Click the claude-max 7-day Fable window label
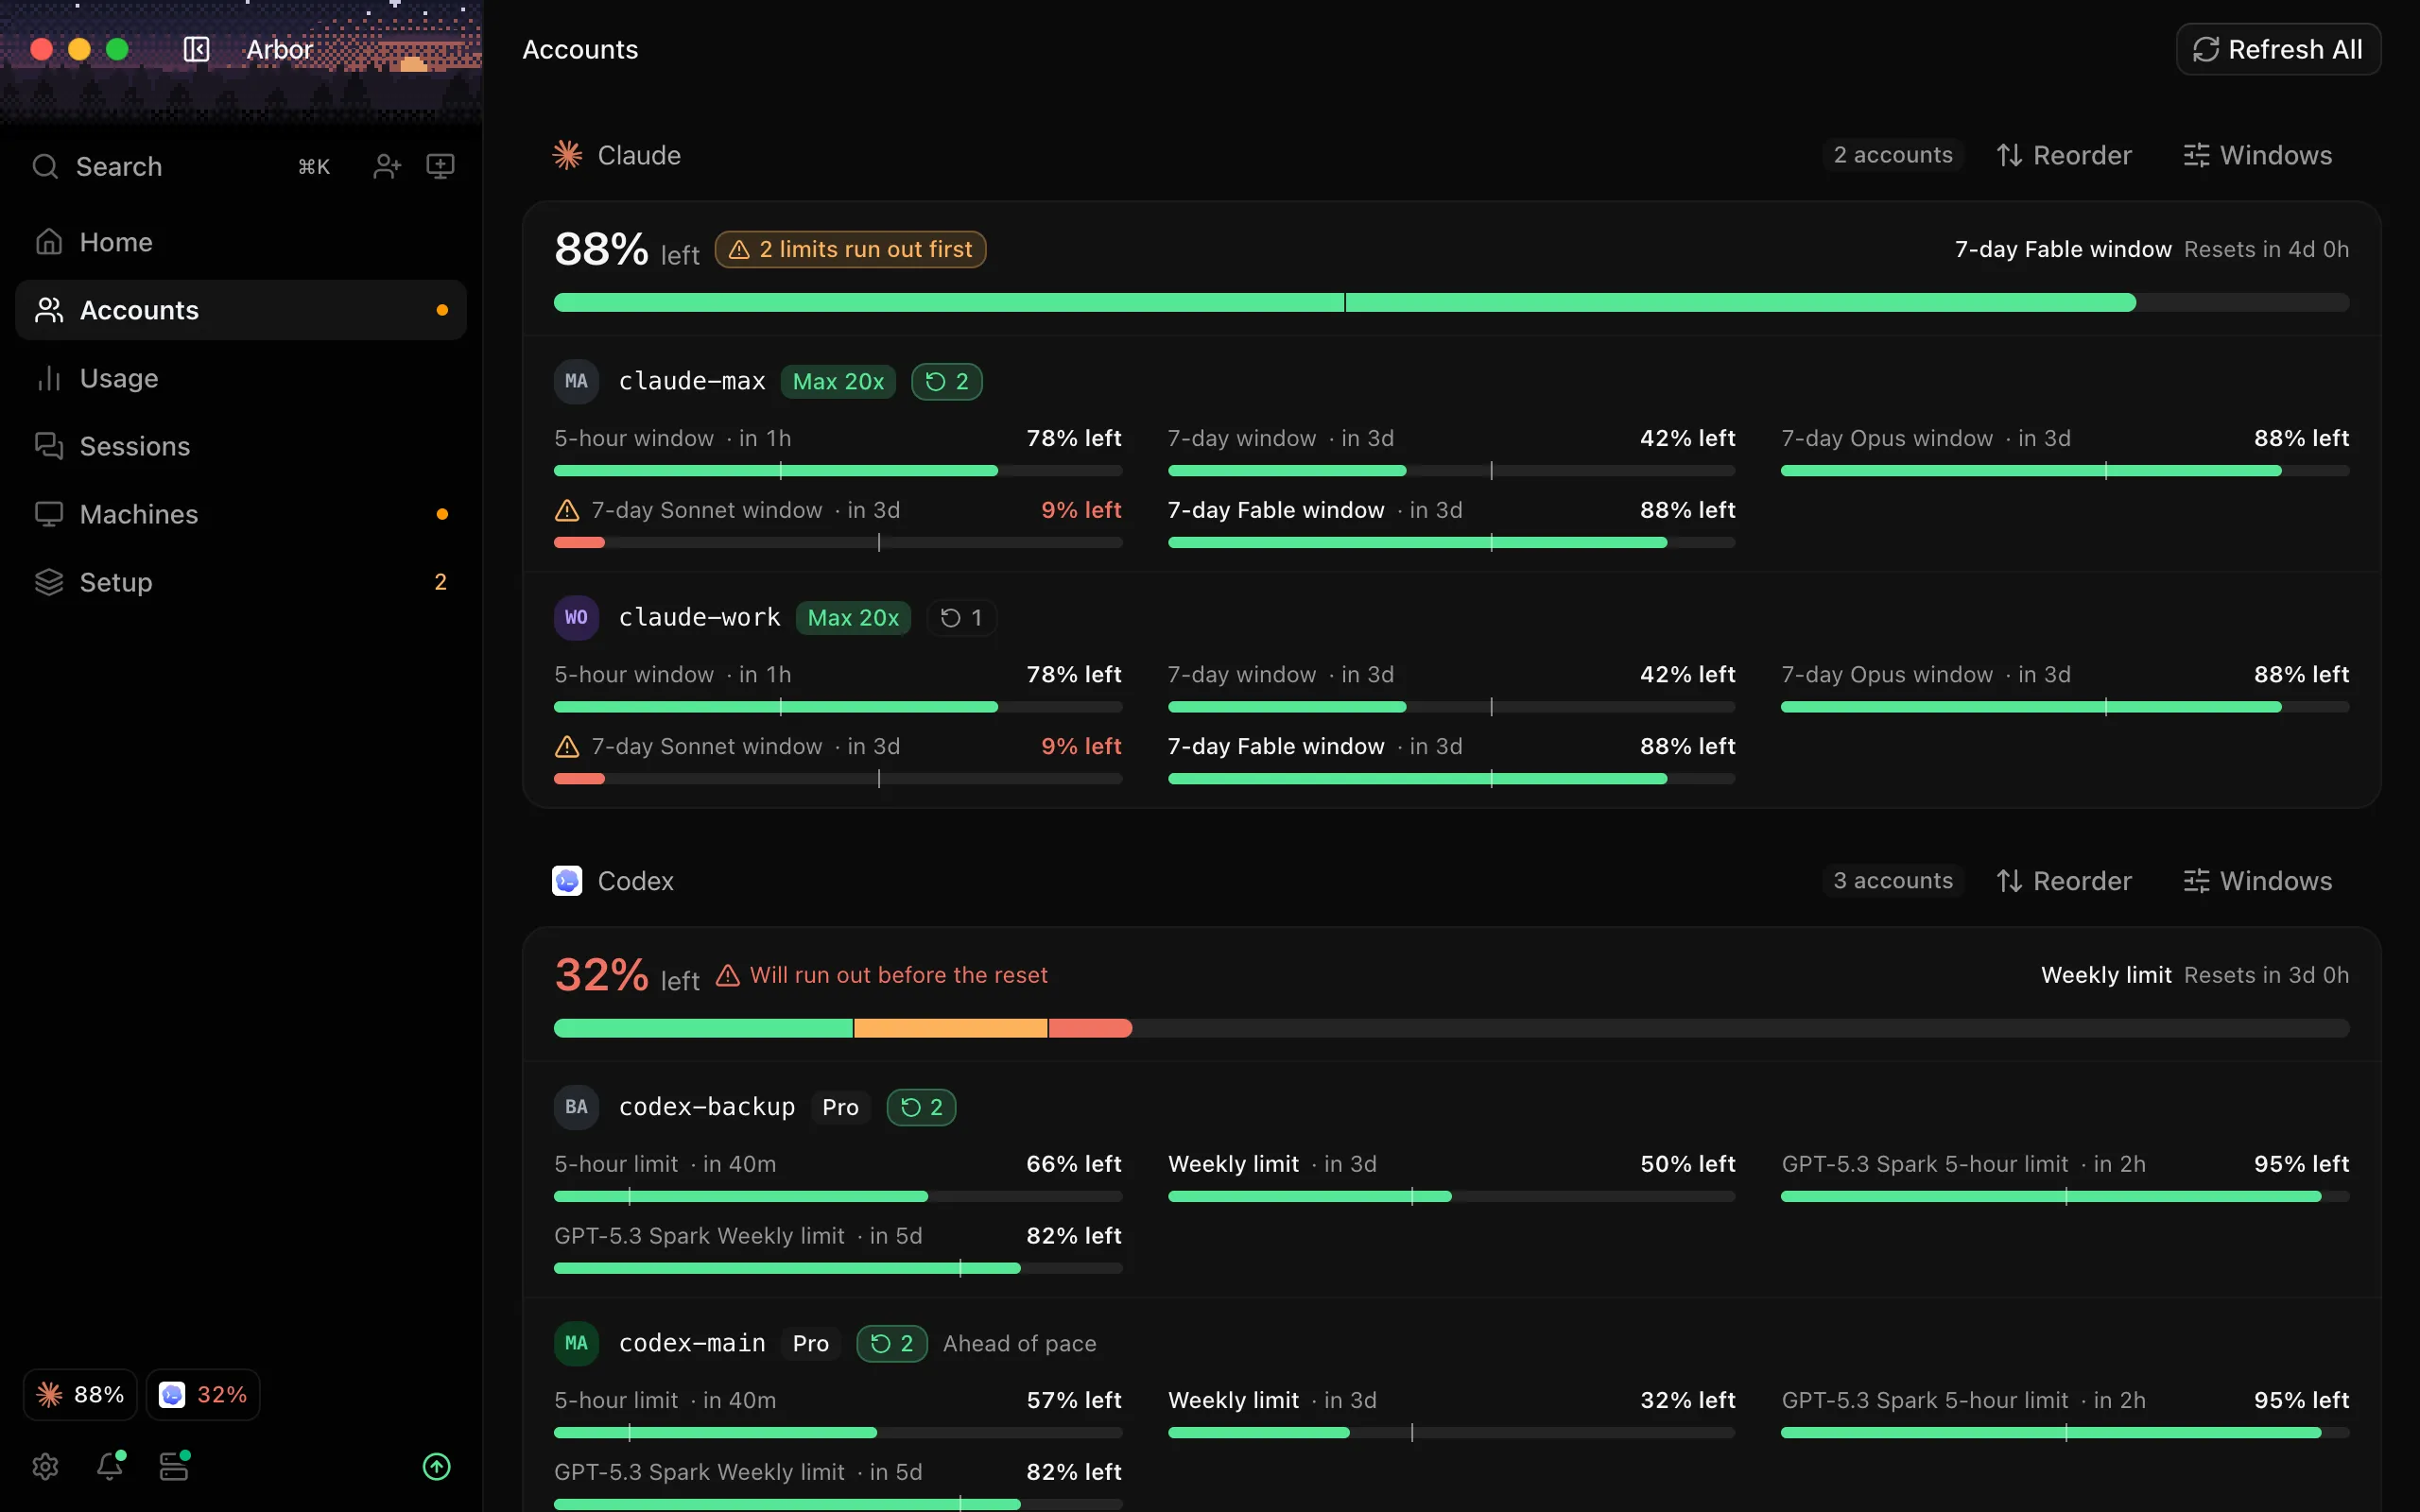Viewport: 2420px width, 1512px height. pos(1276,510)
